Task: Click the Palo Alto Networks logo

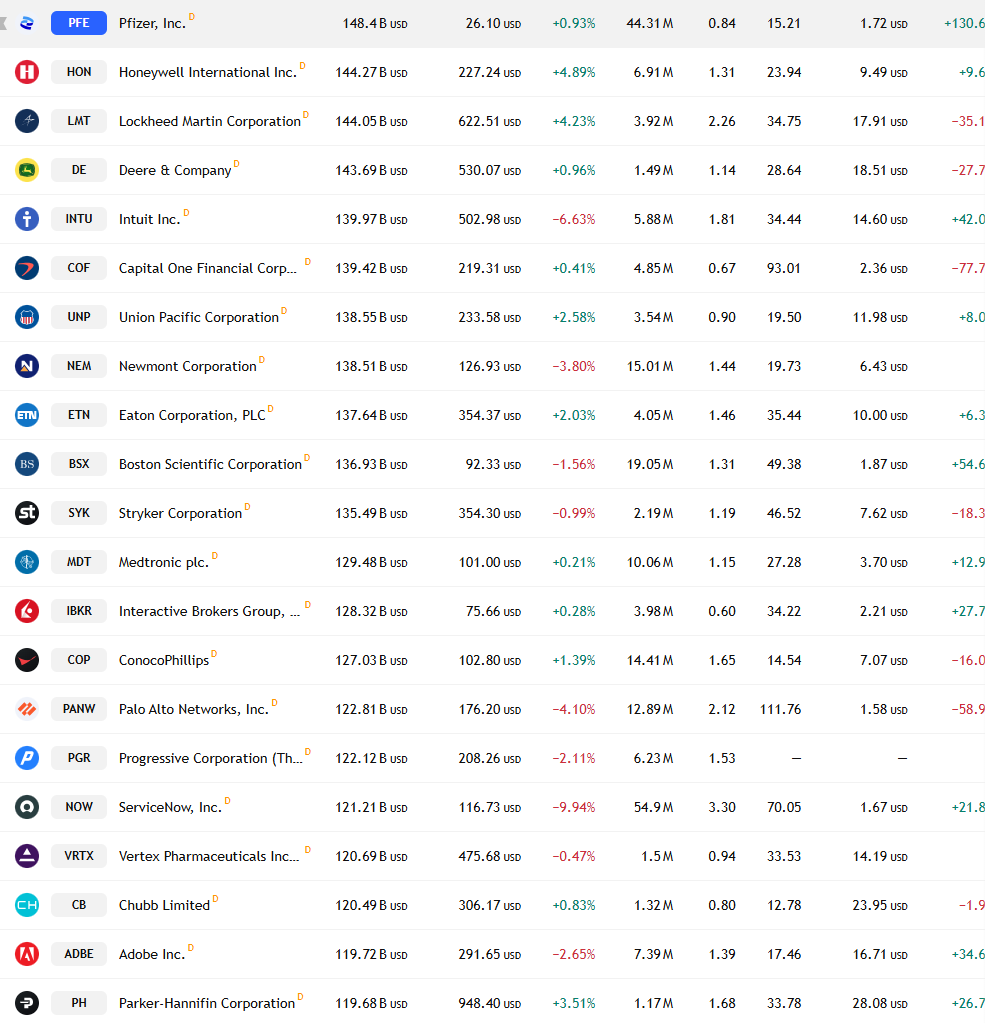Action: click(27, 709)
